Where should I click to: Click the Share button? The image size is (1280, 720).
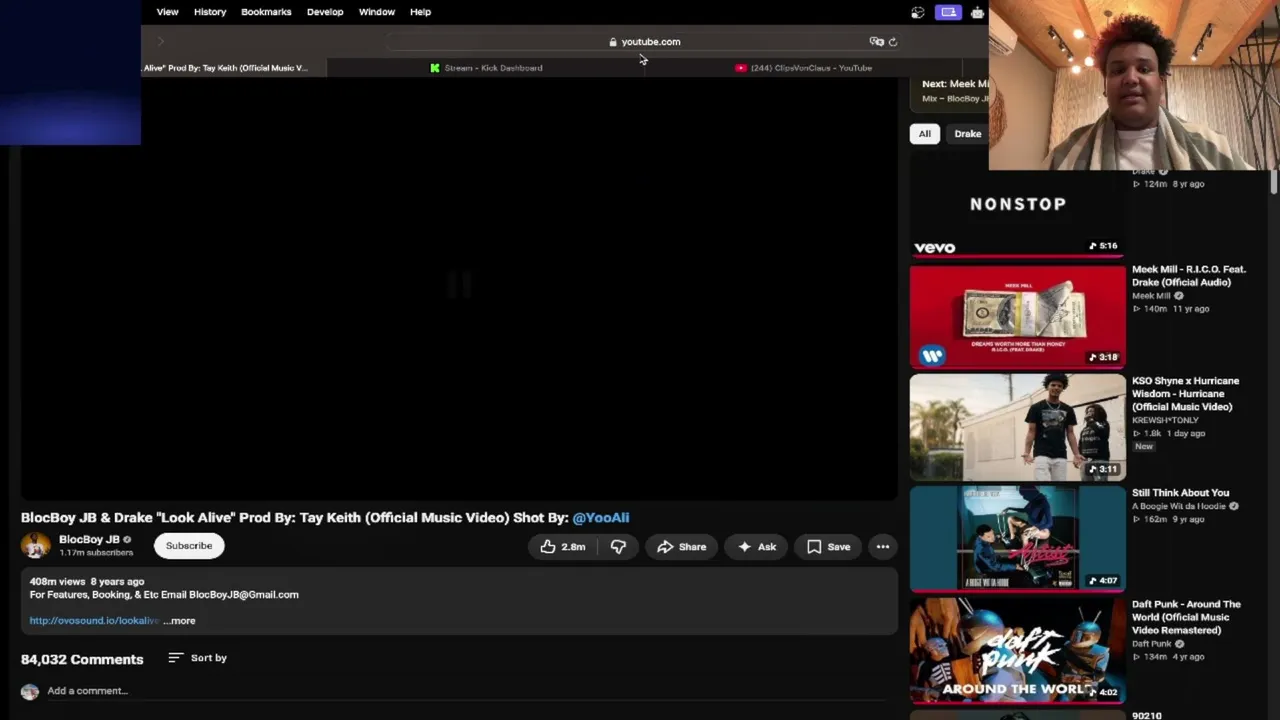point(681,547)
